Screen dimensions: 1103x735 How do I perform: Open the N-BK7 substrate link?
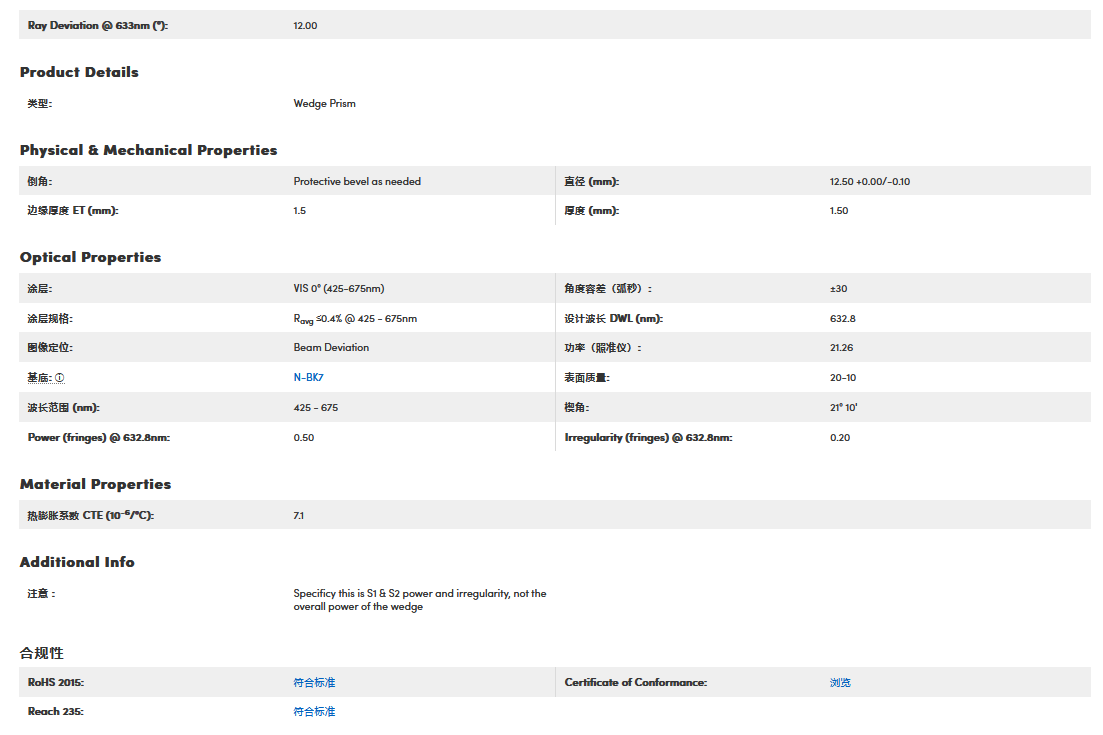click(308, 378)
